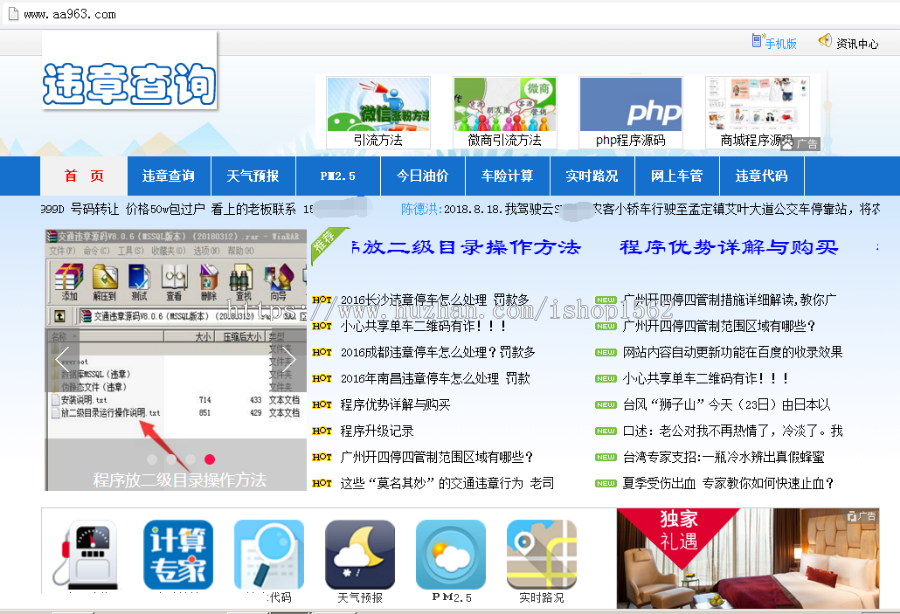Click the address bar URL www.aa963.com
The height and width of the screenshot is (614, 900).
(x=69, y=14)
